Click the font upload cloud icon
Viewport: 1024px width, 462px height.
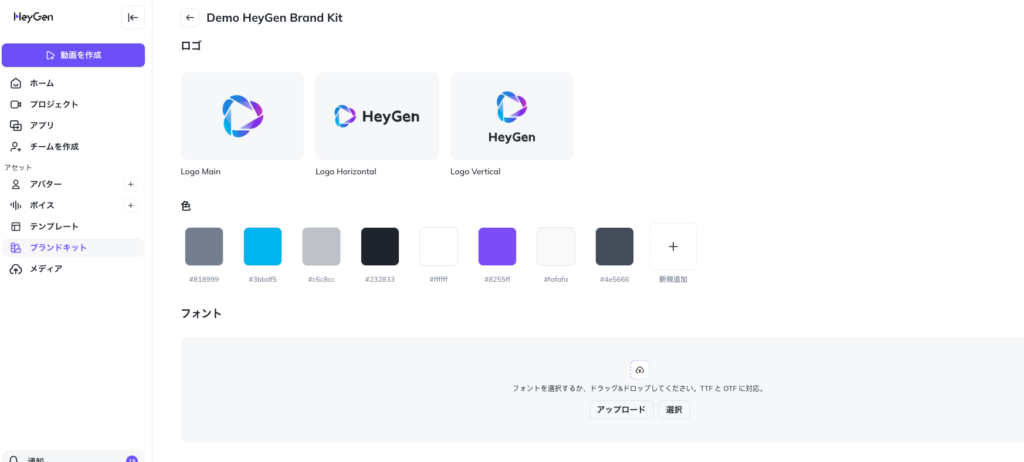click(x=639, y=370)
